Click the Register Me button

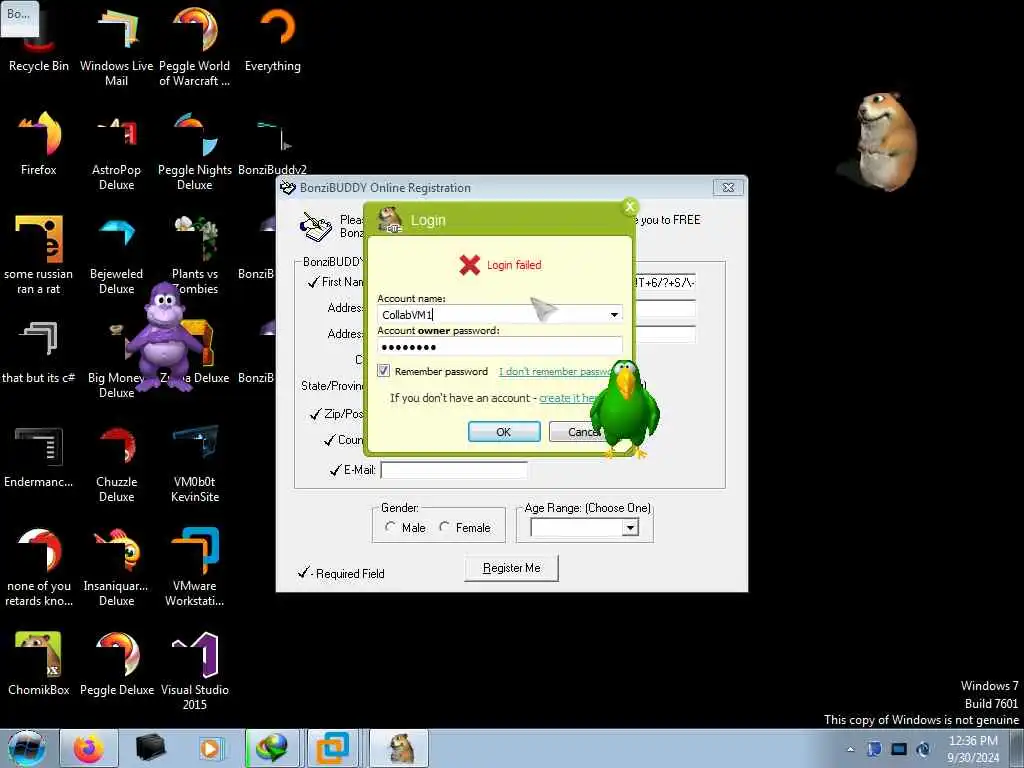point(511,568)
